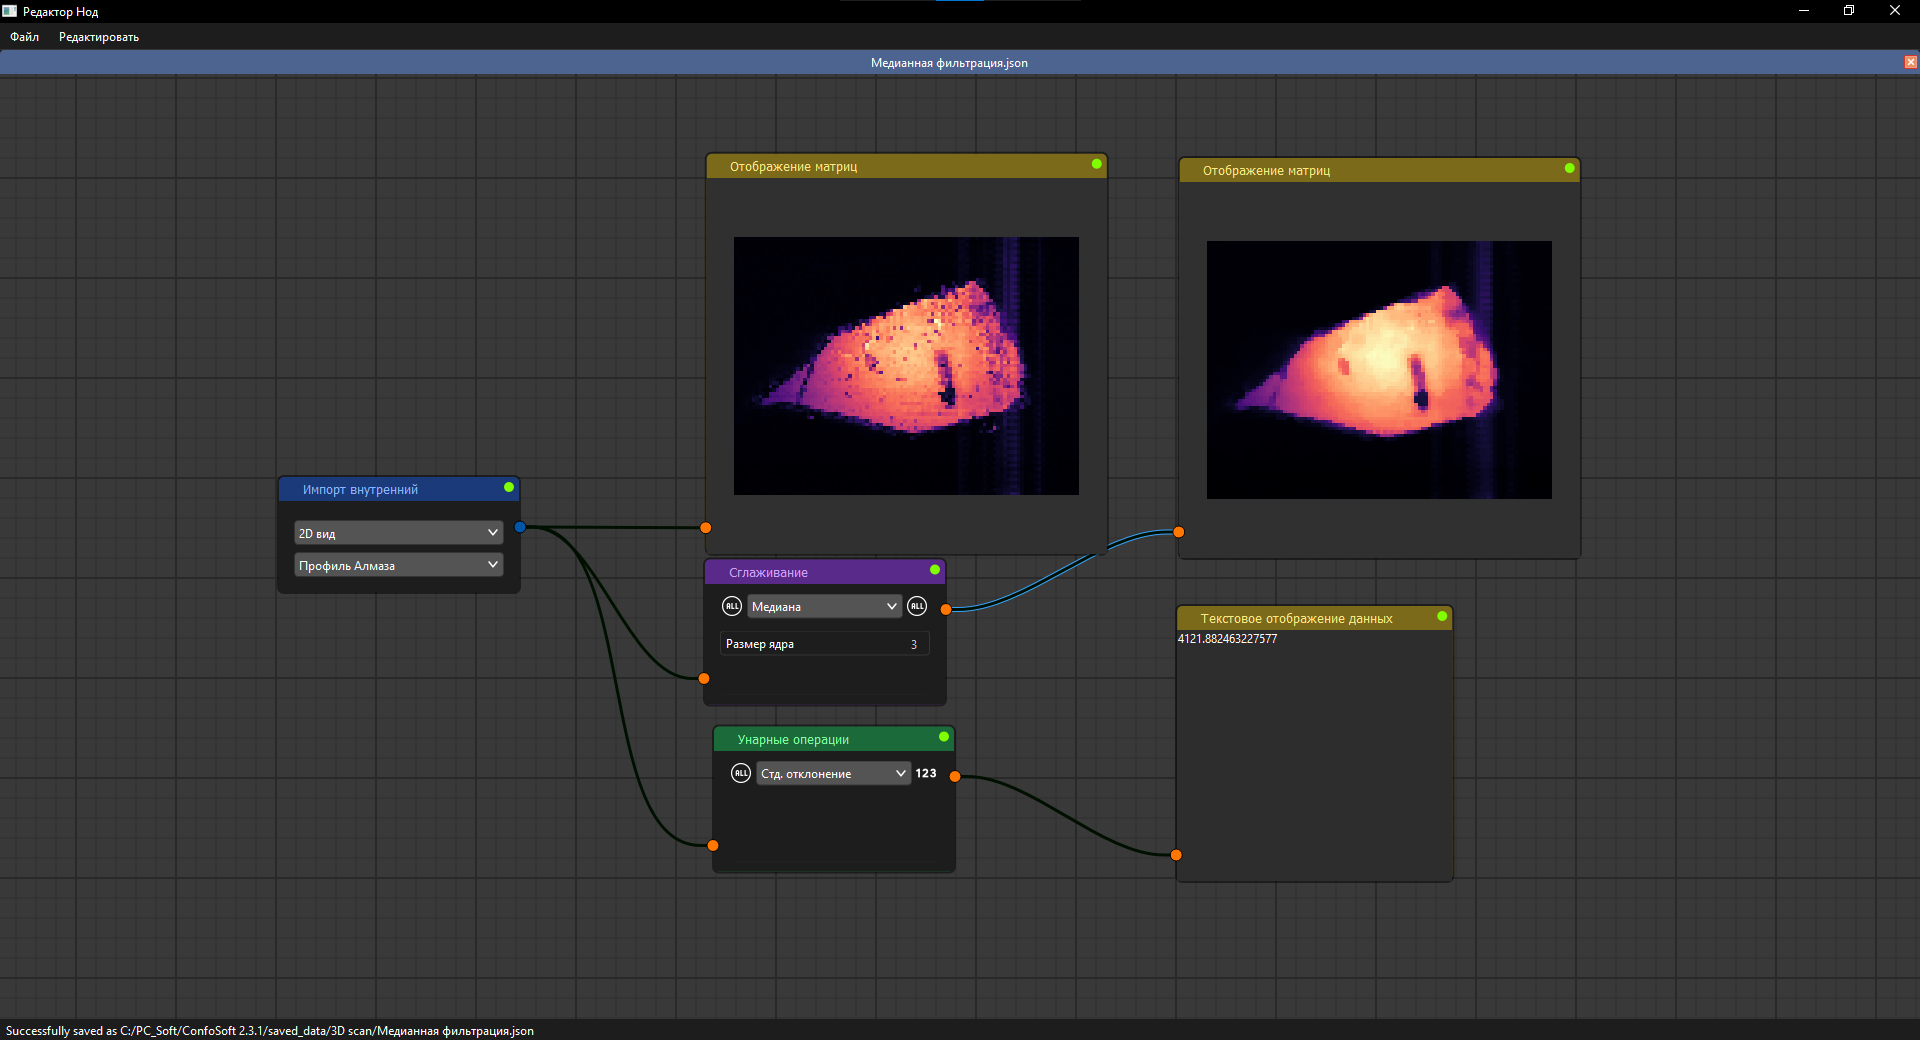This screenshot has width=1920, height=1040.
Task: Close the Медианная фильтрация.json tab
Action: (1910, 62)
